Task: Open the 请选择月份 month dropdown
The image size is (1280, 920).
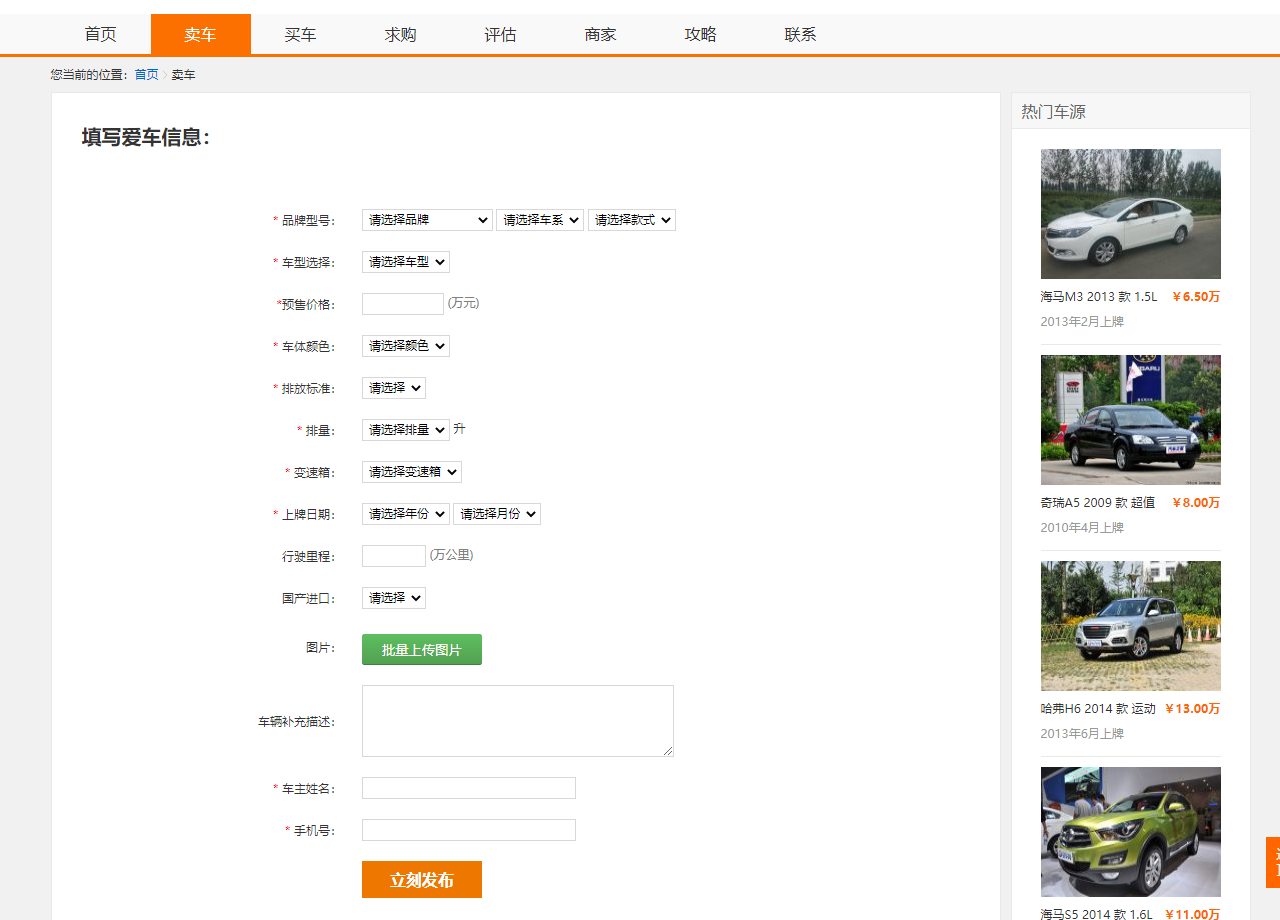Action: (497, 513)
